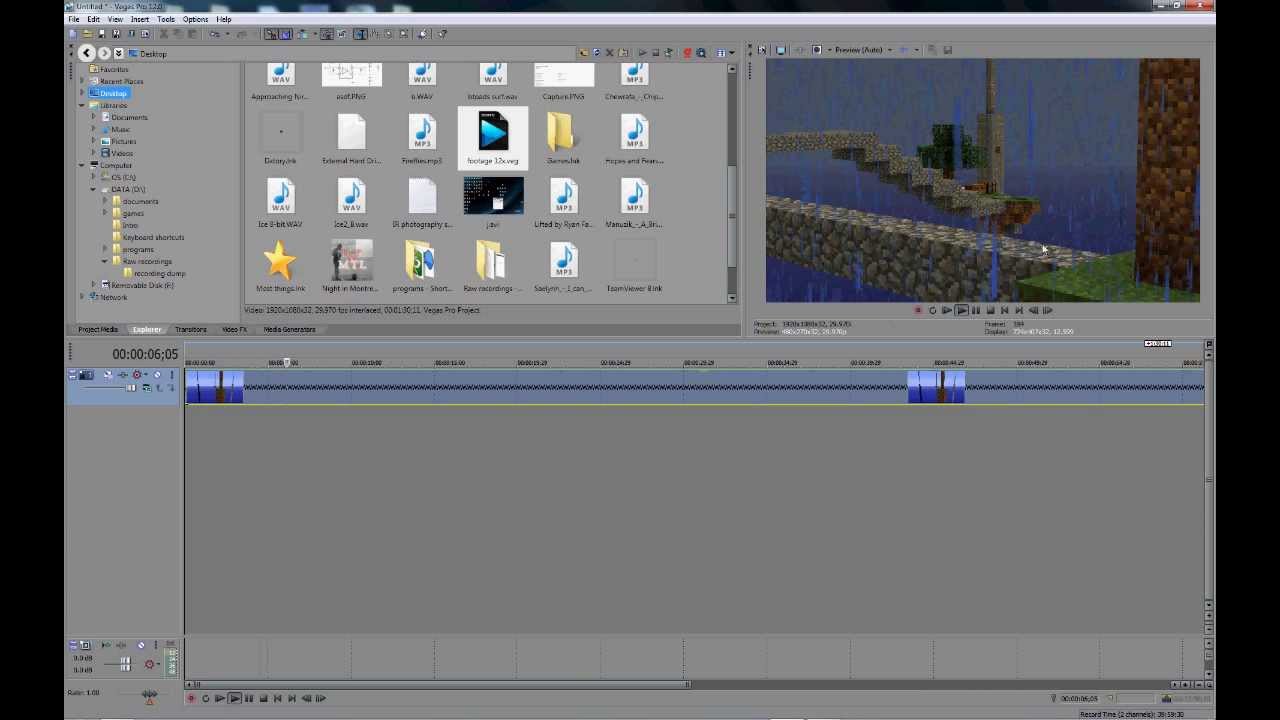This screenshot has width=1280, height=720.
Task: Collapse the Computer tree node
Action: point(82,165)
